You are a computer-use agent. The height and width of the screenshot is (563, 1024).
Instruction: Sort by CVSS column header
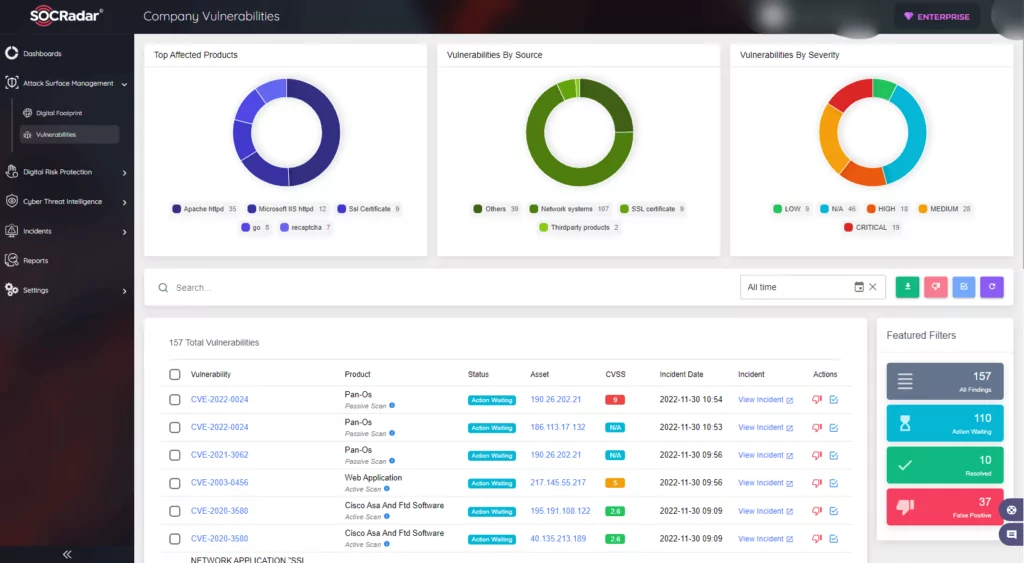(x=615, y=374)
